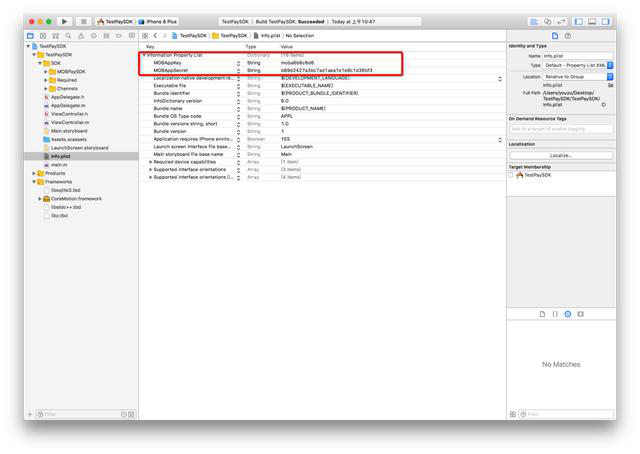Select AppDelegate.m in navigator
640x454 pixels.
pyautogui.click(x=68, y=105)
